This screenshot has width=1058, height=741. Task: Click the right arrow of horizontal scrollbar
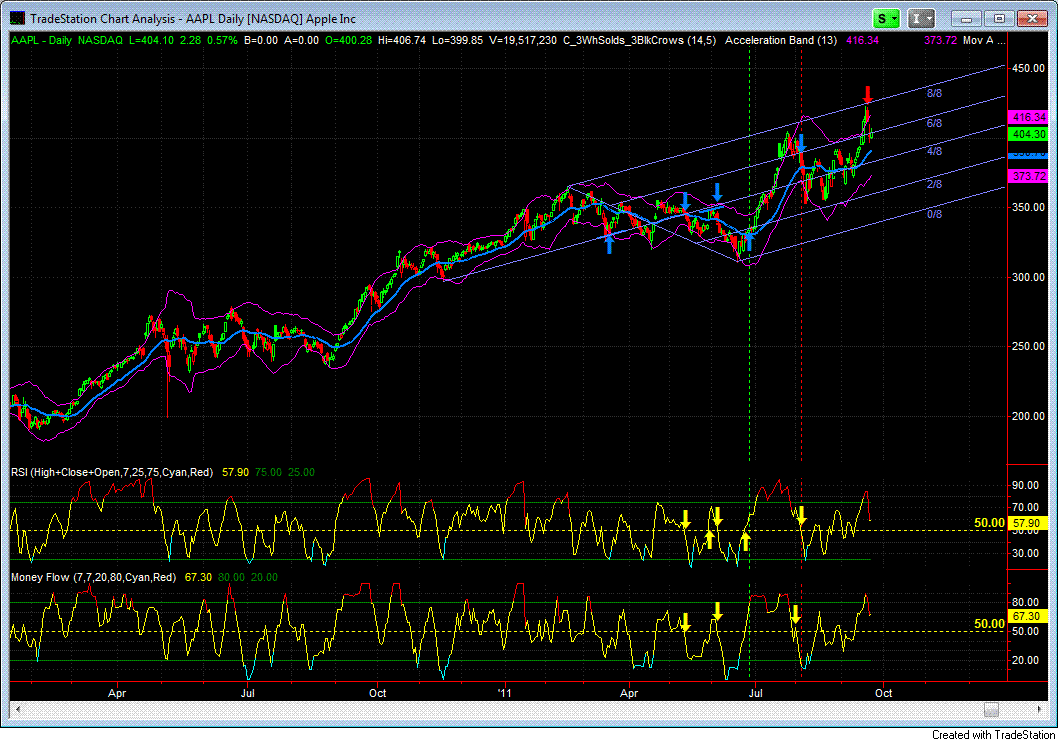pos(1040,709)
